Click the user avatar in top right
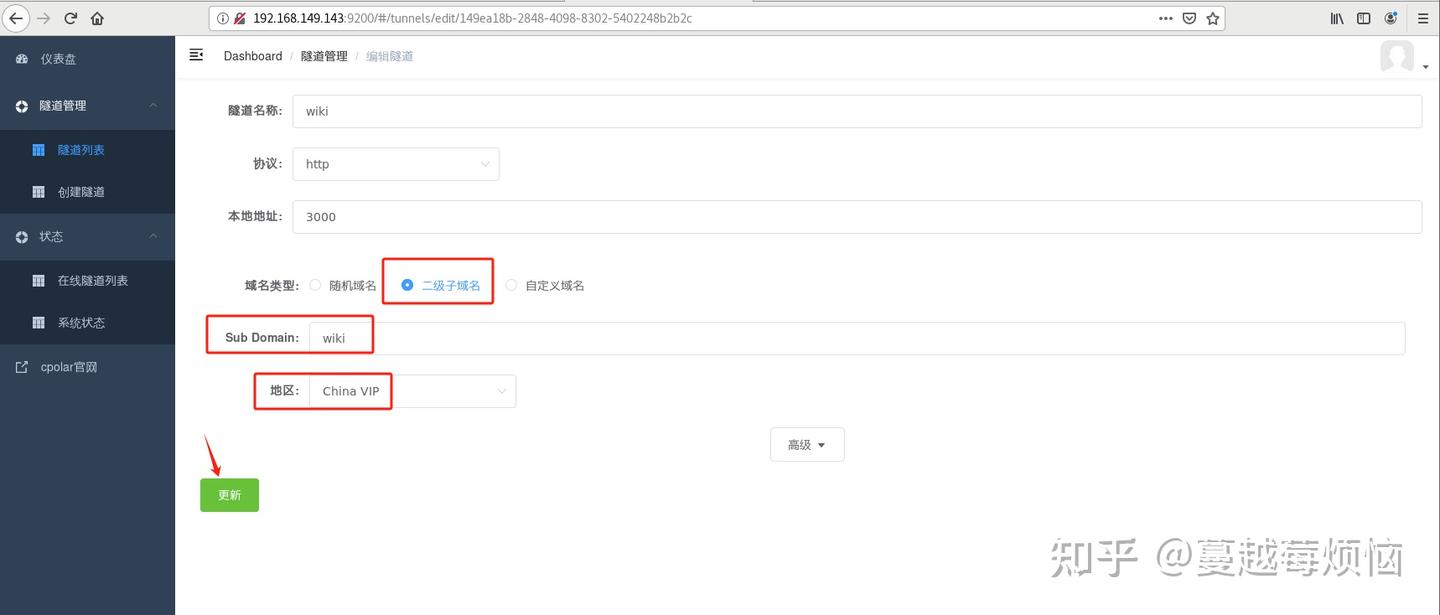The width and height of the screenshot is (1440, 615). [1397, 57]
